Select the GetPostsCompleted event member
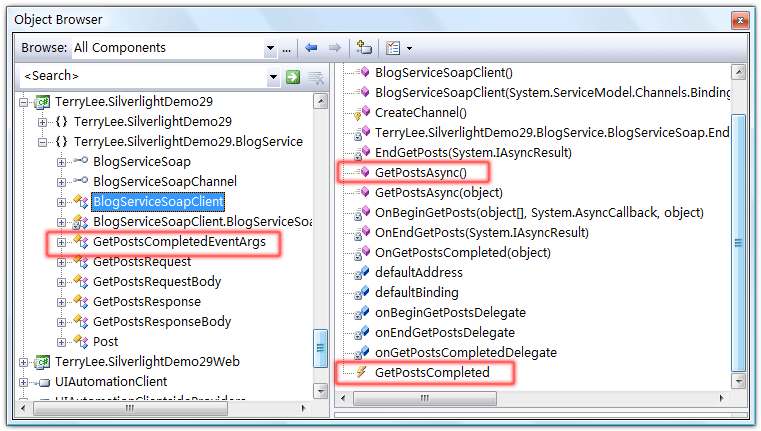Image resolution: width=761 pixels, height=431 pixels. coord(432,372)
